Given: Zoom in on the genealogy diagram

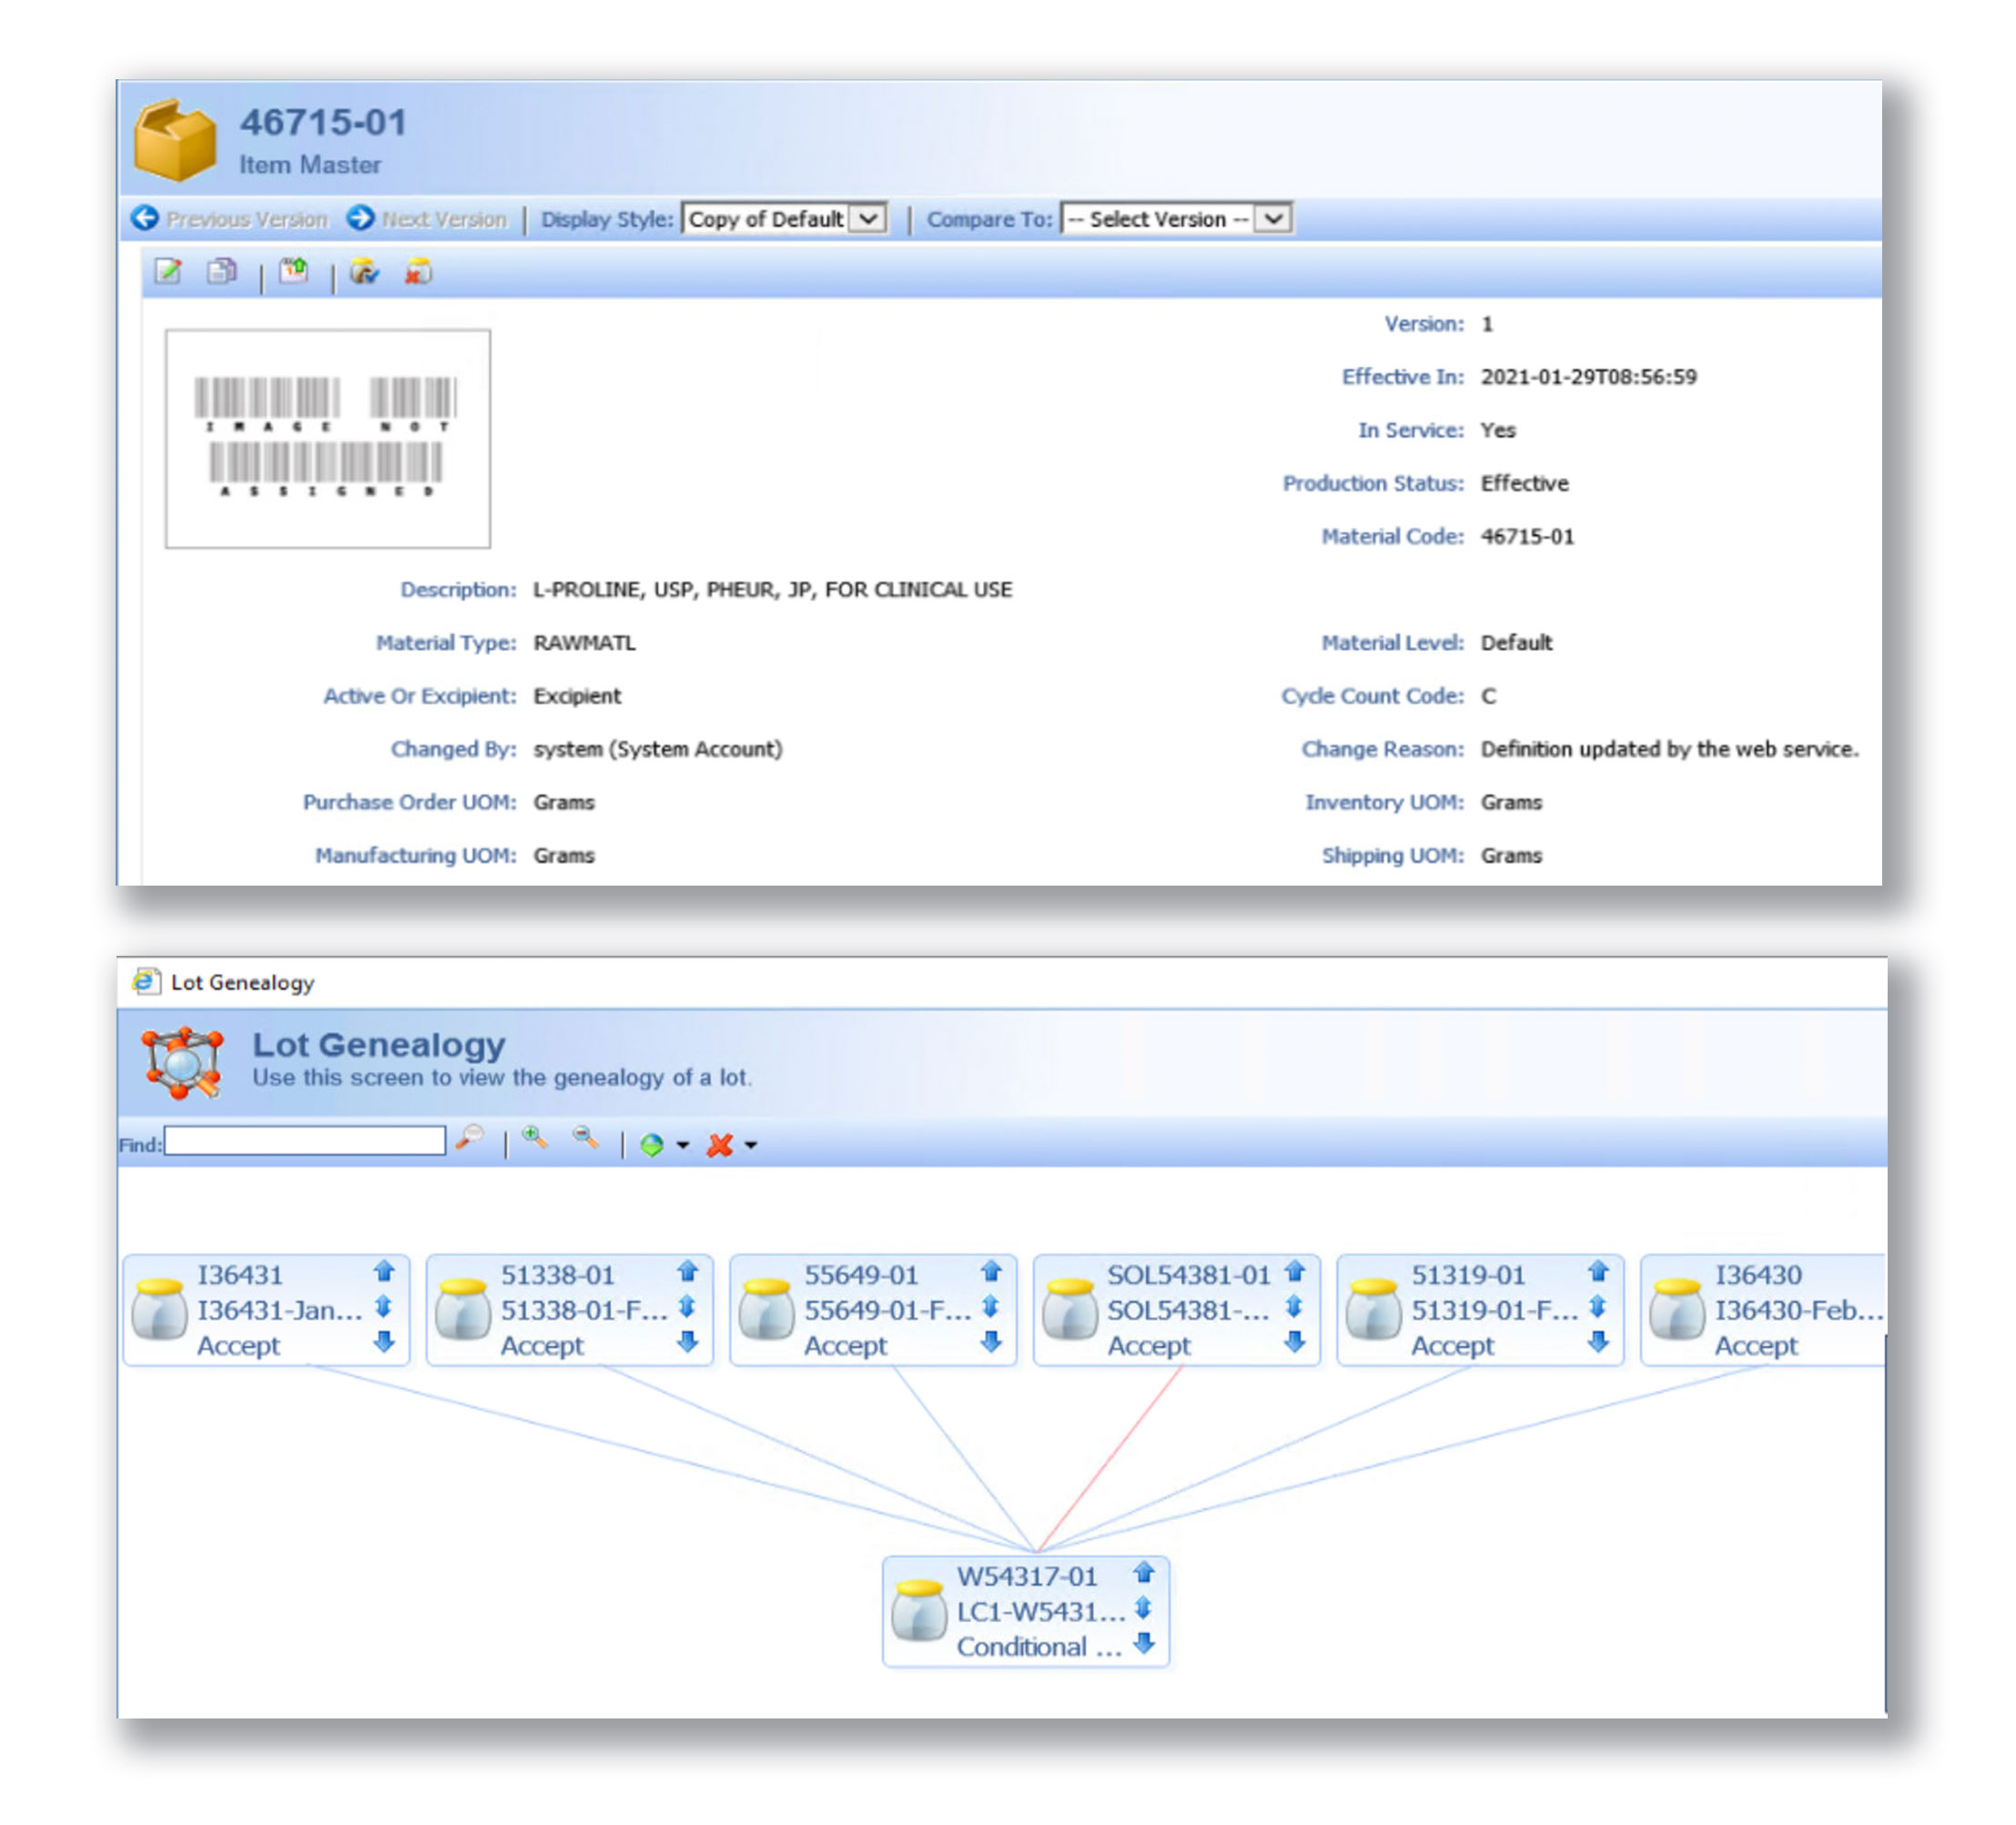Looking at the screenshot, I should (535, 1138).
